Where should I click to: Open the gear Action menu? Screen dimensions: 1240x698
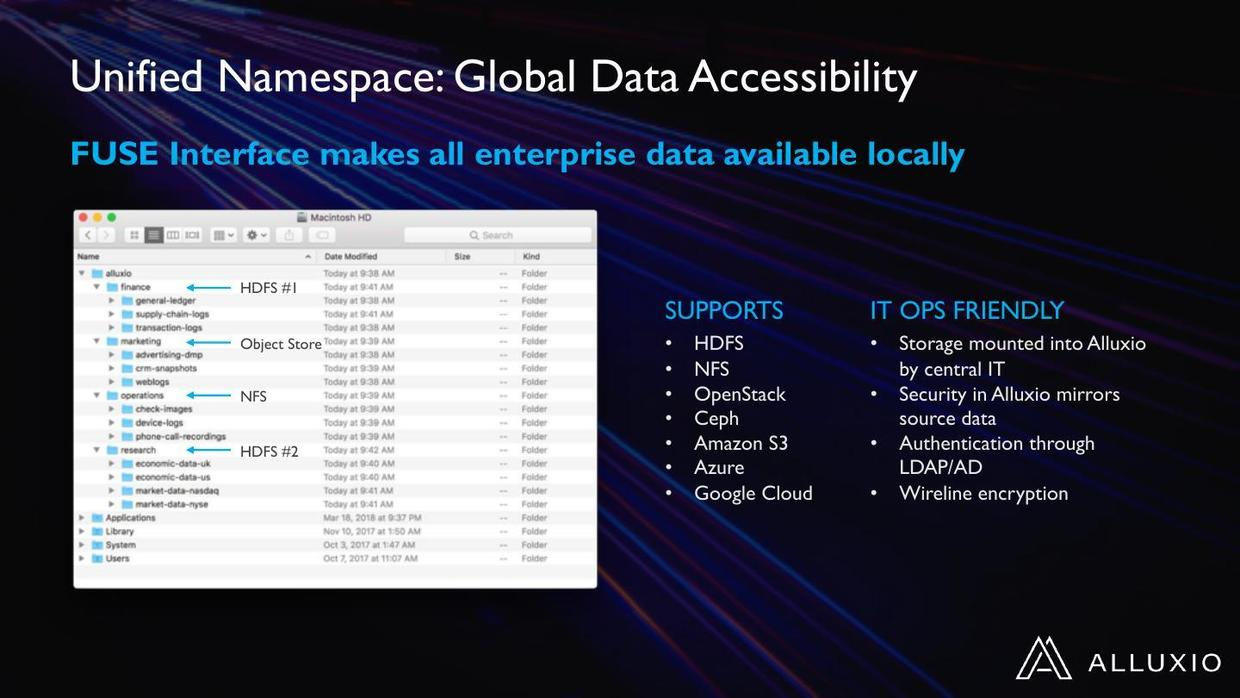pyautogui.click(x=257, y=235)
